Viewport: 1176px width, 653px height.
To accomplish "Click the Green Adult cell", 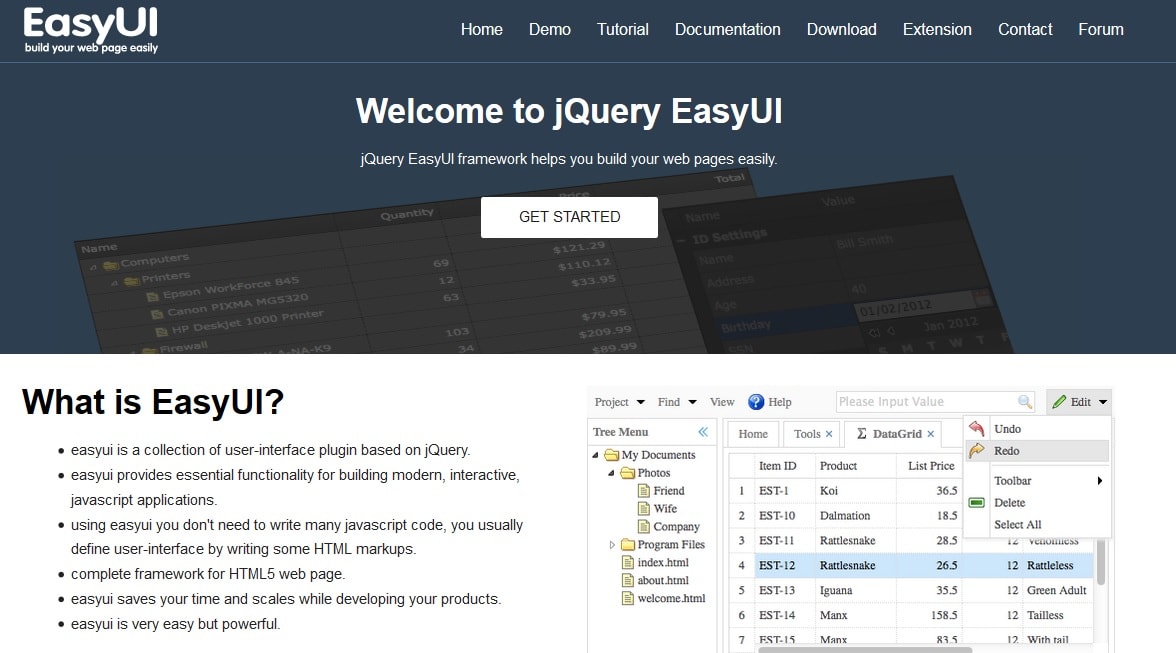I will pyautogui.click(x=1057, y=590).
